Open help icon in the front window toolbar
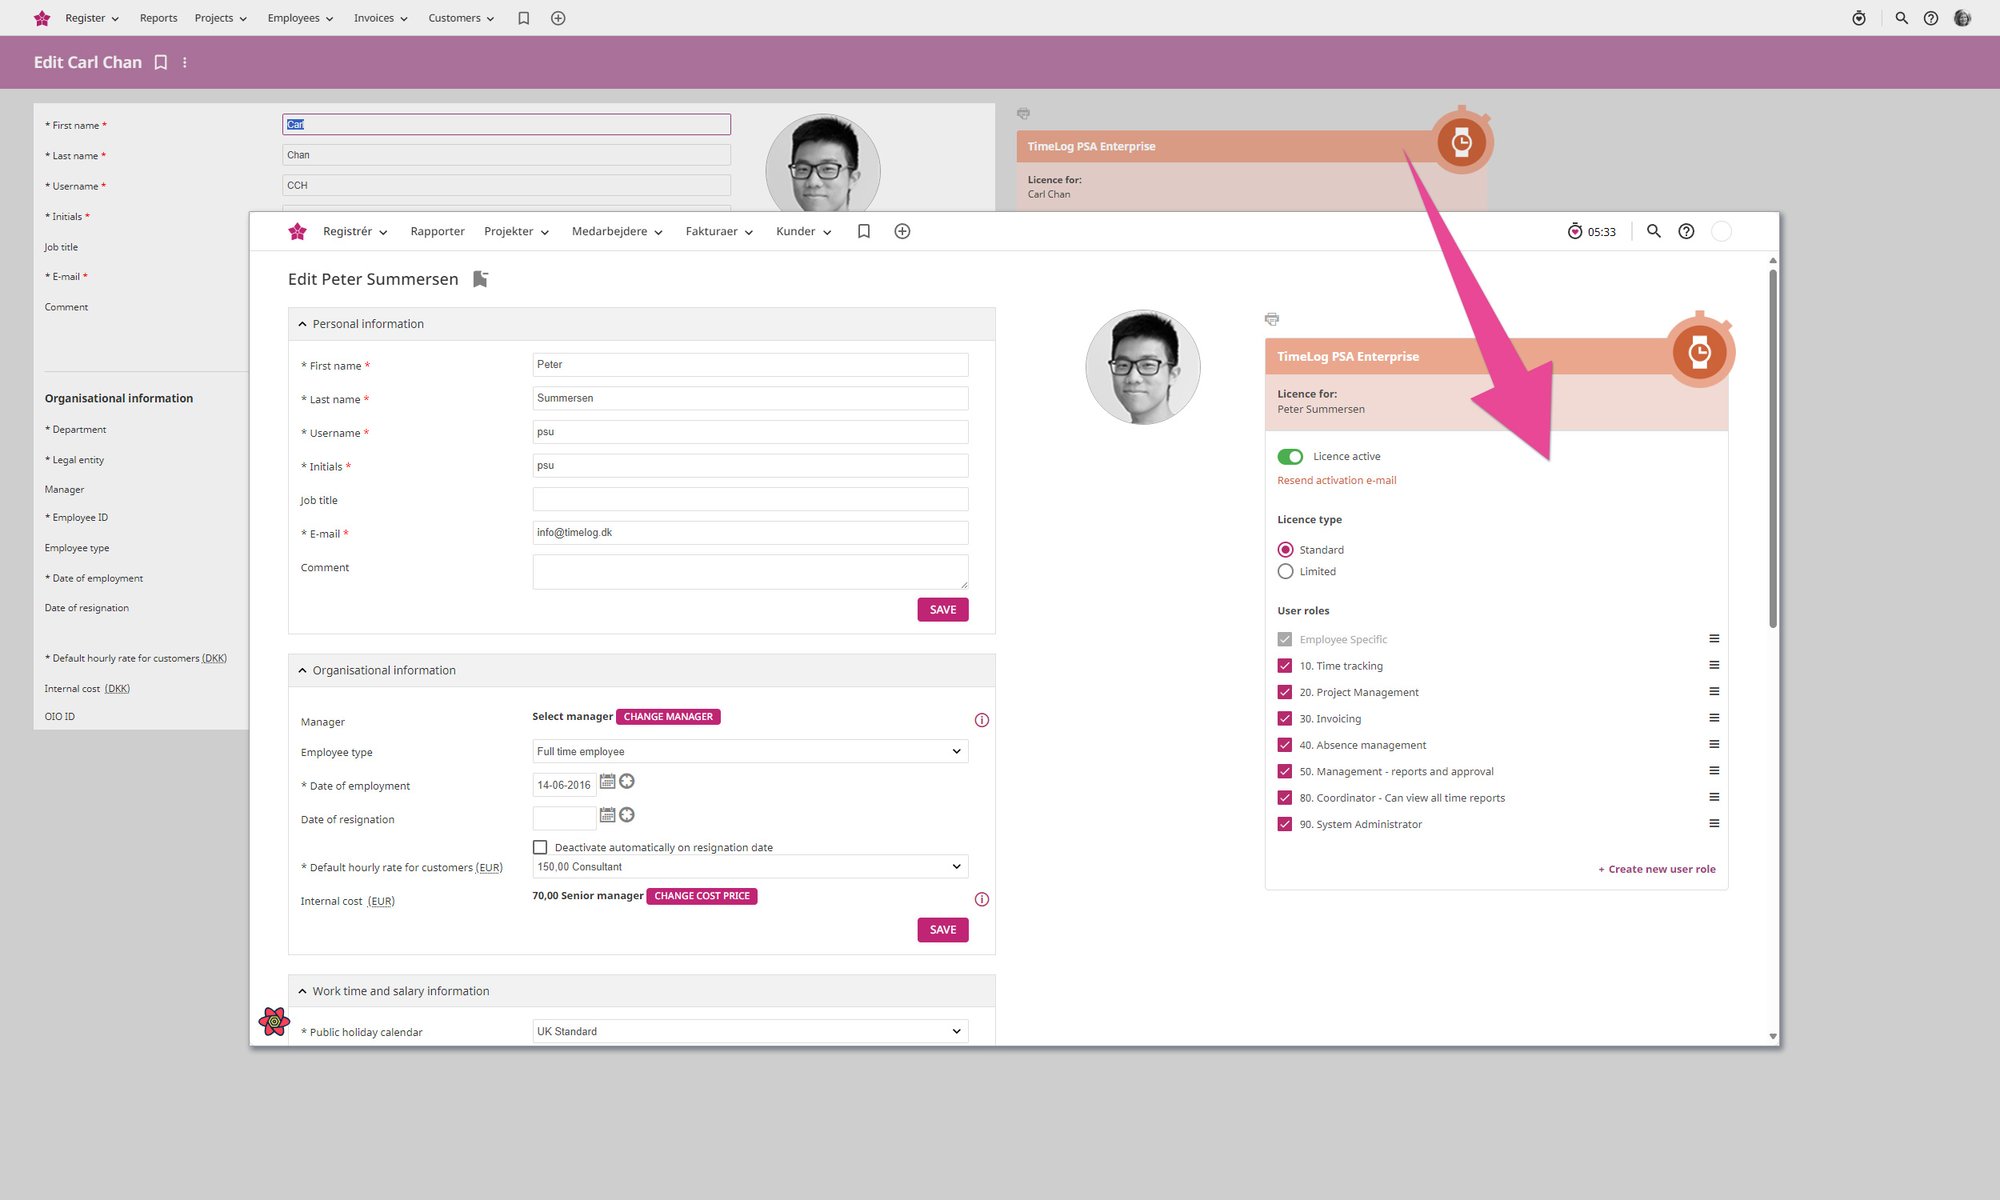The image size is (2000, 1200). click(x=1686, y=231)
